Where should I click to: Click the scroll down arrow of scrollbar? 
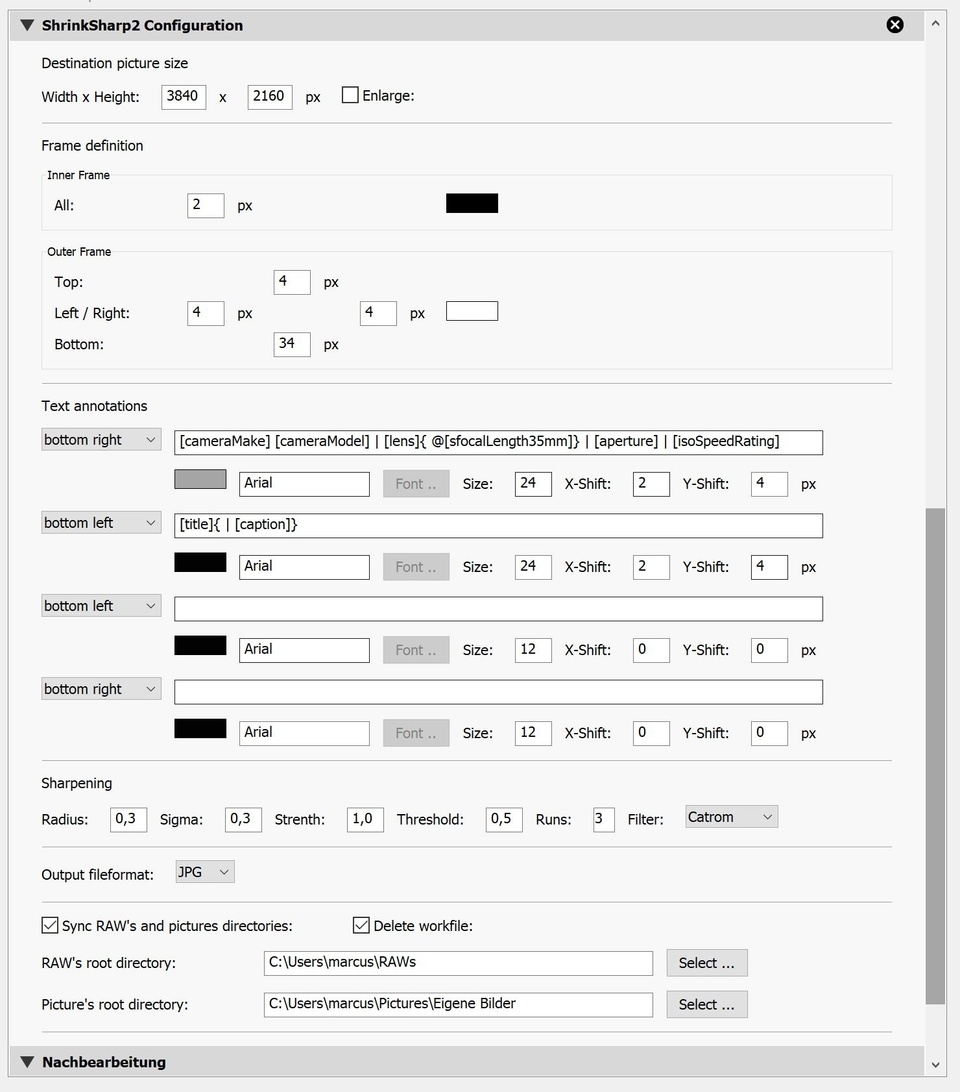[936, 1065]
